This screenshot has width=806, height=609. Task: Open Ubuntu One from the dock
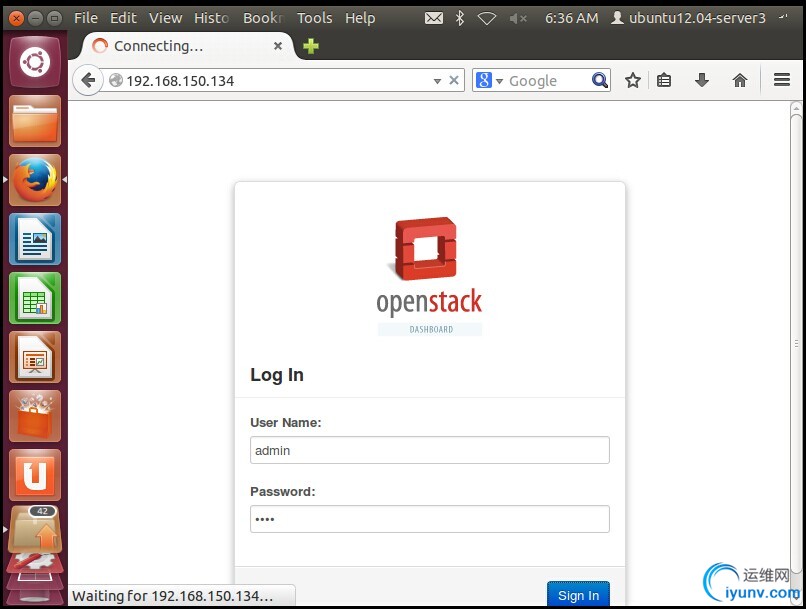[x=35, y=475]
